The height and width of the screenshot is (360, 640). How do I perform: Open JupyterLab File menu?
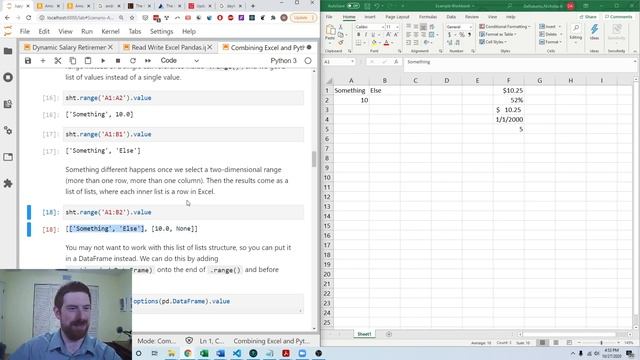coord(25,31)
